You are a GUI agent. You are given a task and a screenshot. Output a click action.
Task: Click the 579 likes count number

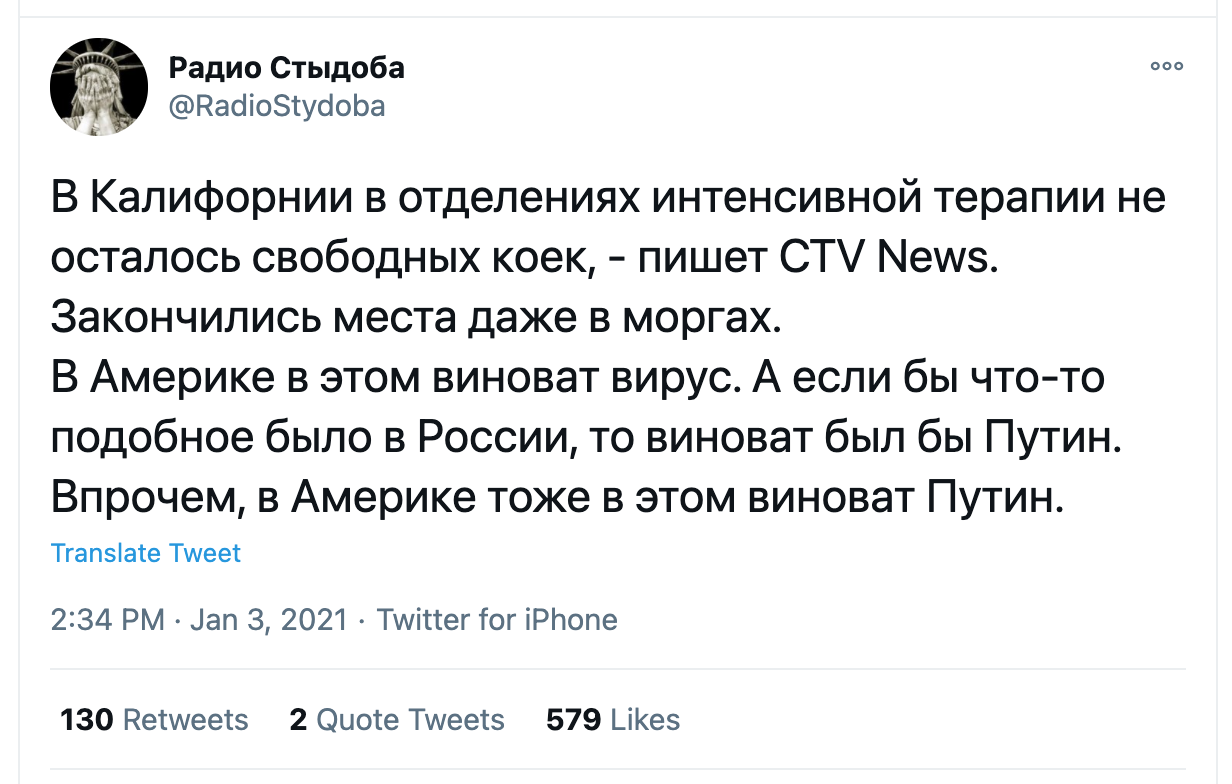point(573,720)
